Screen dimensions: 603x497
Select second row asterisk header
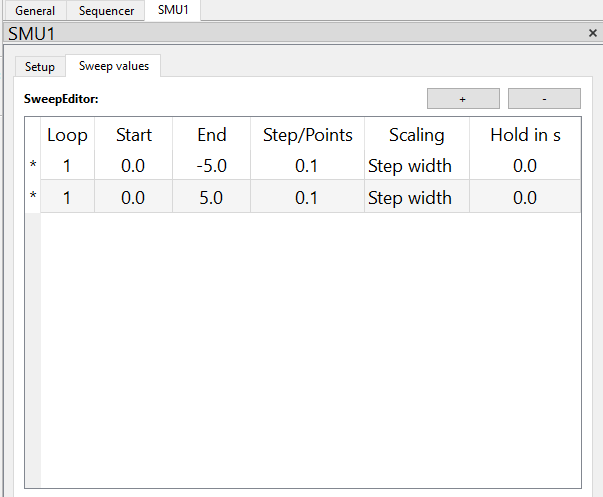[33, 196]
